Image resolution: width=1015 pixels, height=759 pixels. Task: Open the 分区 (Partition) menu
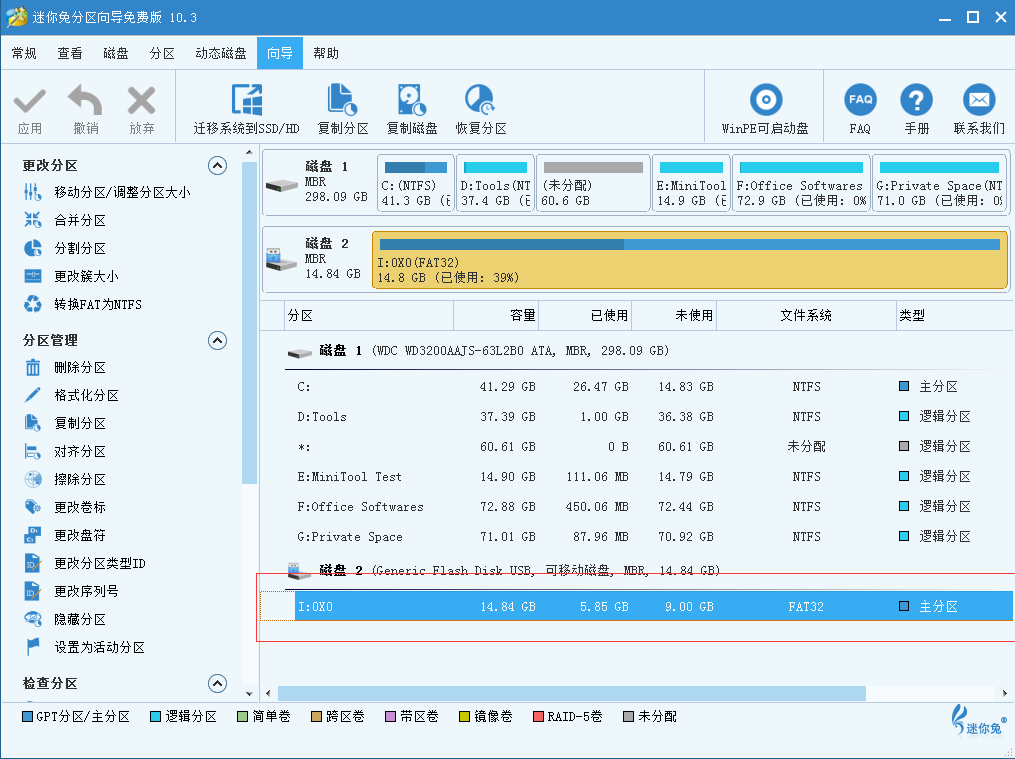(x=162, y=53)
